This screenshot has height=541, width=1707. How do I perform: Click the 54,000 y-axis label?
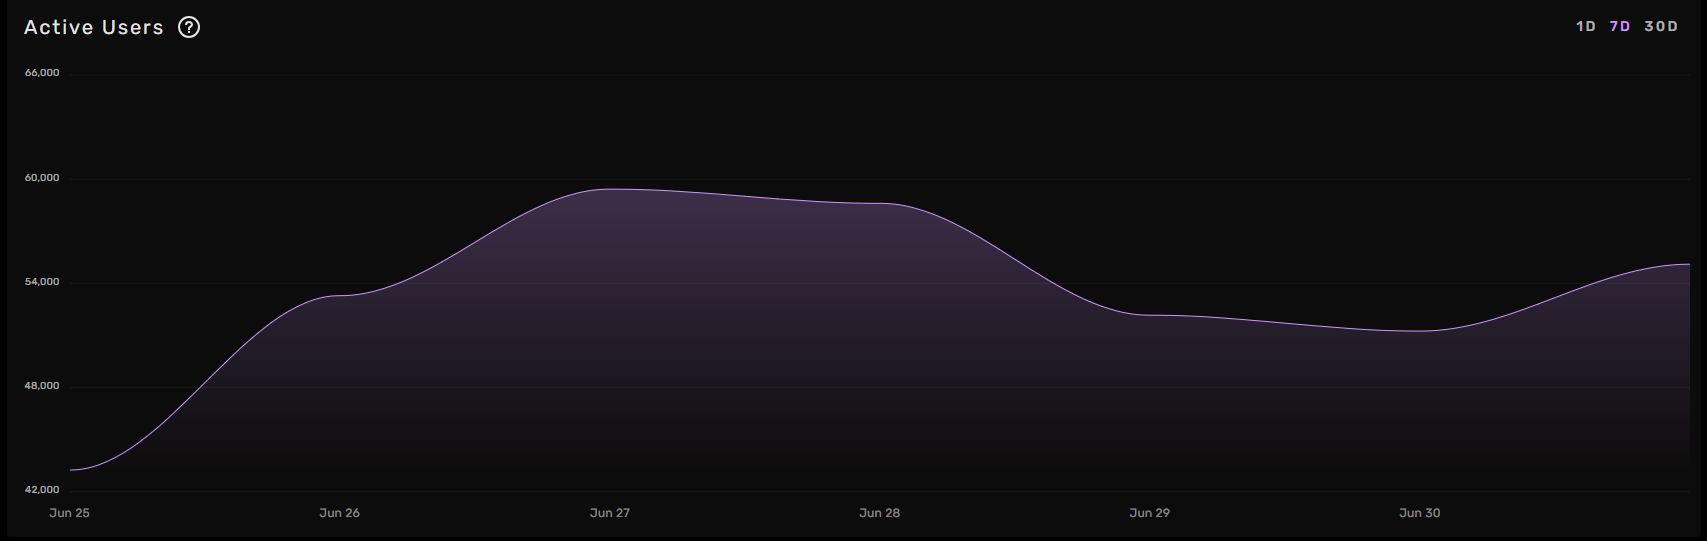pyautogui.click(x=42, y=282)
